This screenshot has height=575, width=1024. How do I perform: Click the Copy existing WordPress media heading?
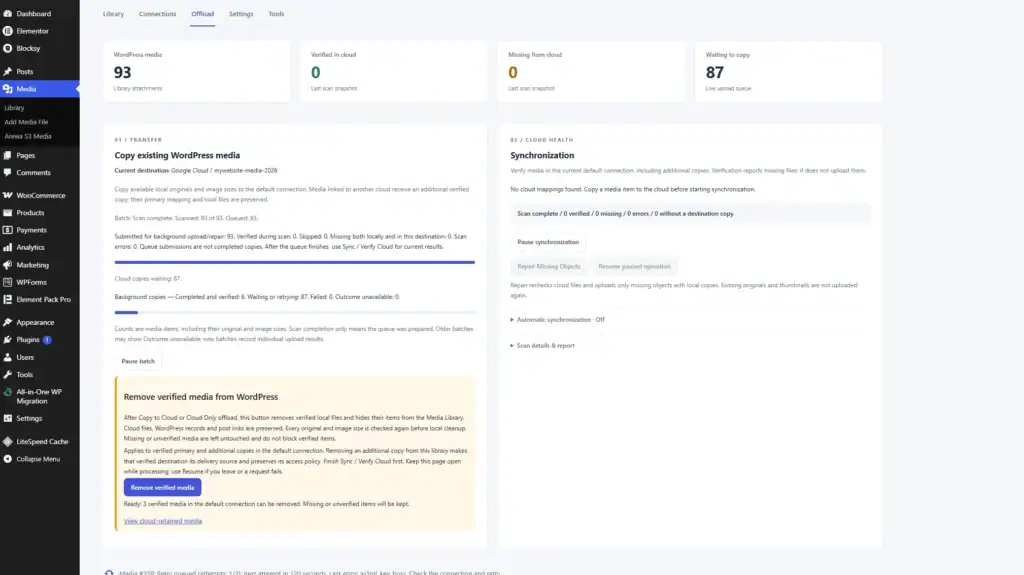[x=177, y=156]
